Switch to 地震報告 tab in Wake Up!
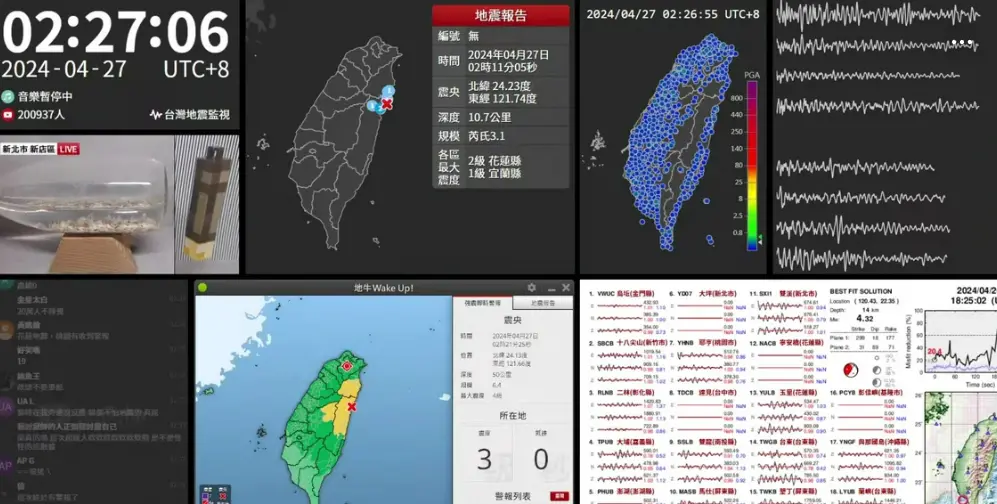Image resolution: width=997 pixels, height=504 pixels. coord(542,303)
